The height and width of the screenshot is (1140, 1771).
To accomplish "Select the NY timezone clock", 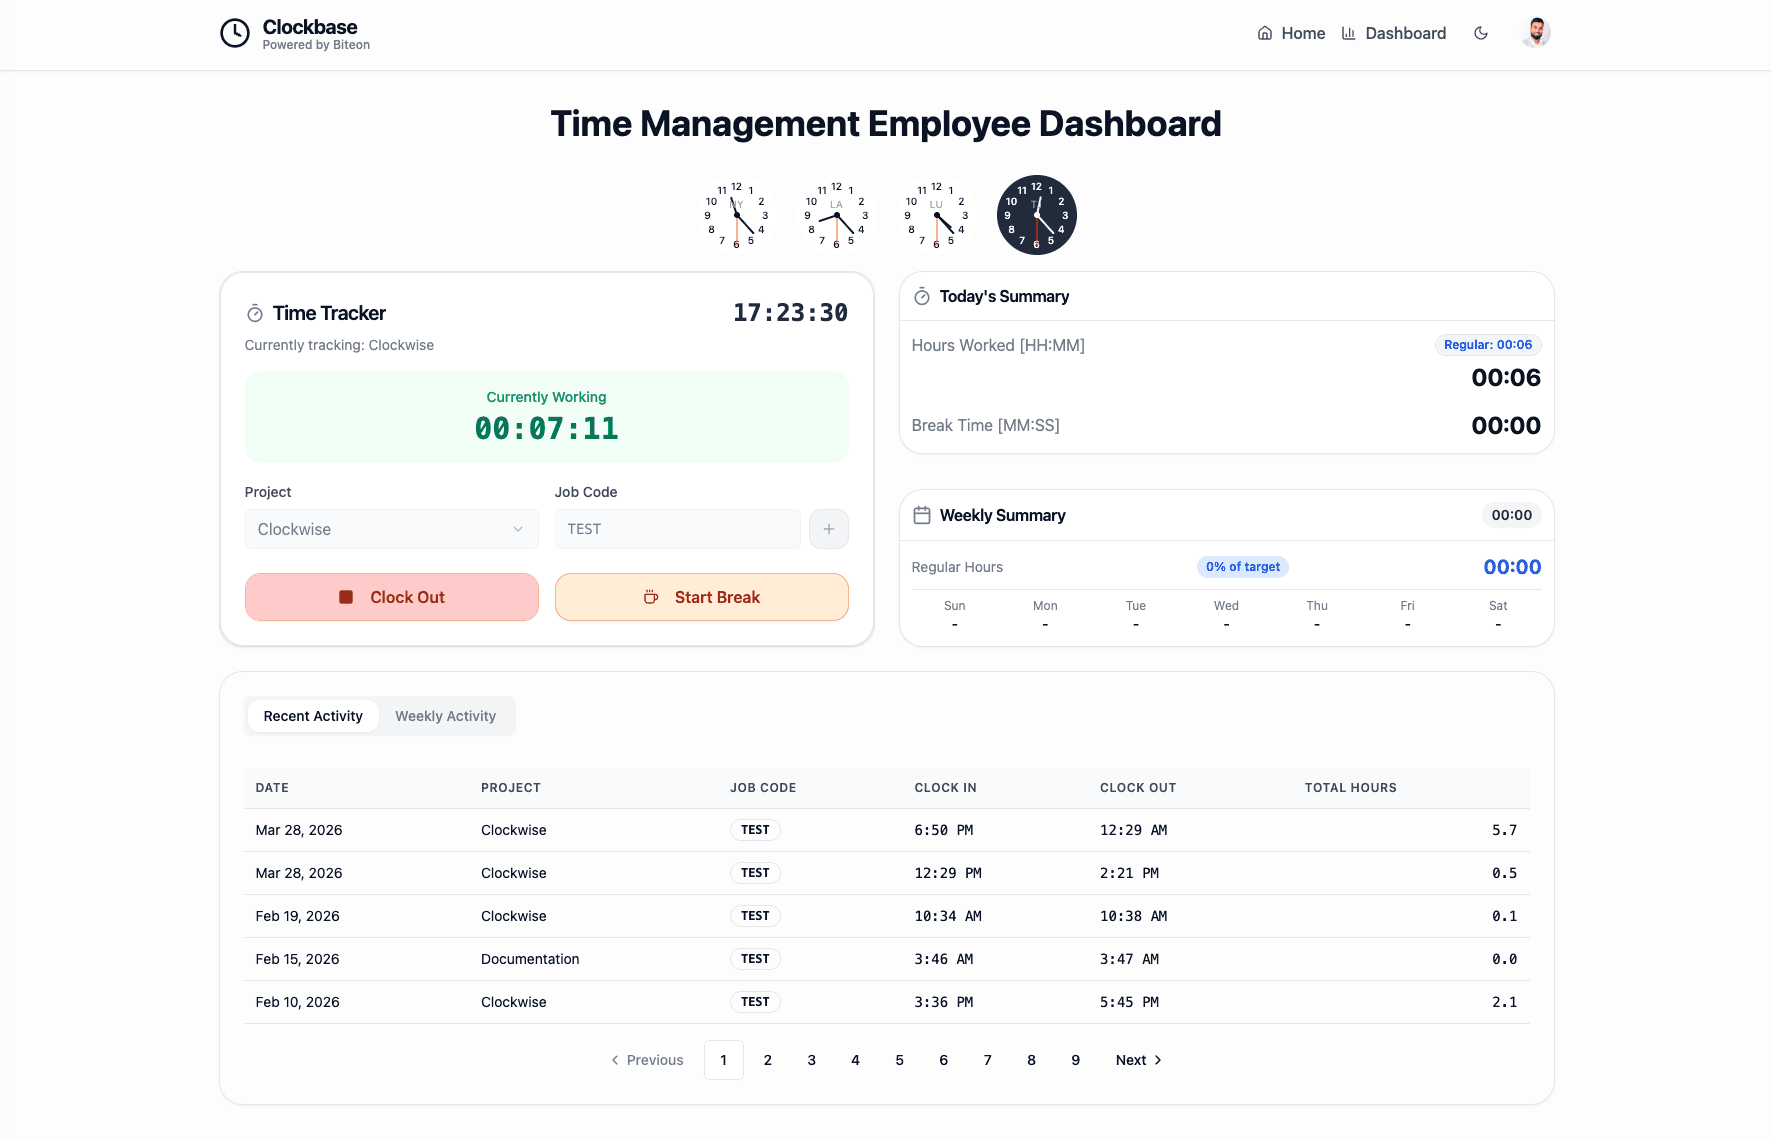I will [x=737, y=214].
